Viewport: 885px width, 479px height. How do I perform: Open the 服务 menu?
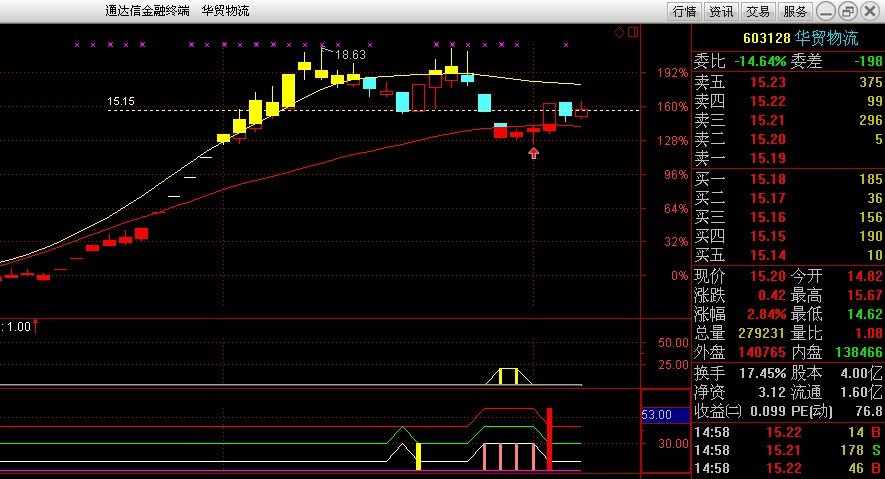click(x=795, y=11)
